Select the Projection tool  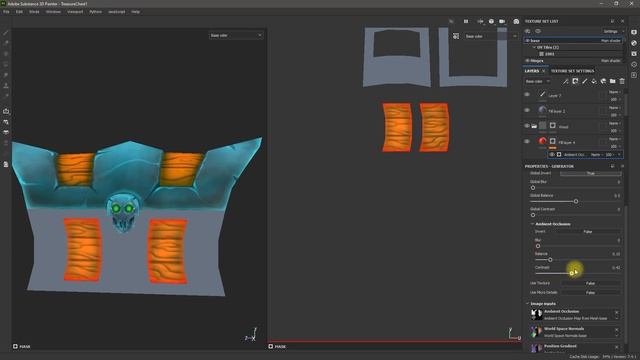tap(6, 54)
